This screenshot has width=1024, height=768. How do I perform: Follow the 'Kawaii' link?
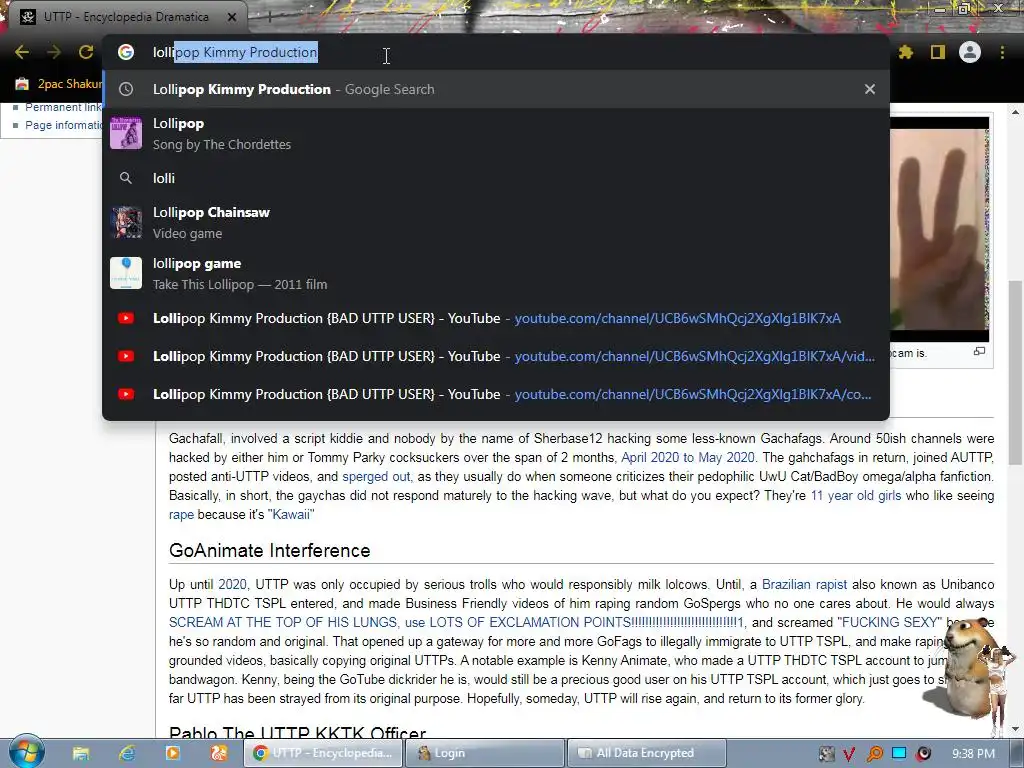[x=291, y=515]
